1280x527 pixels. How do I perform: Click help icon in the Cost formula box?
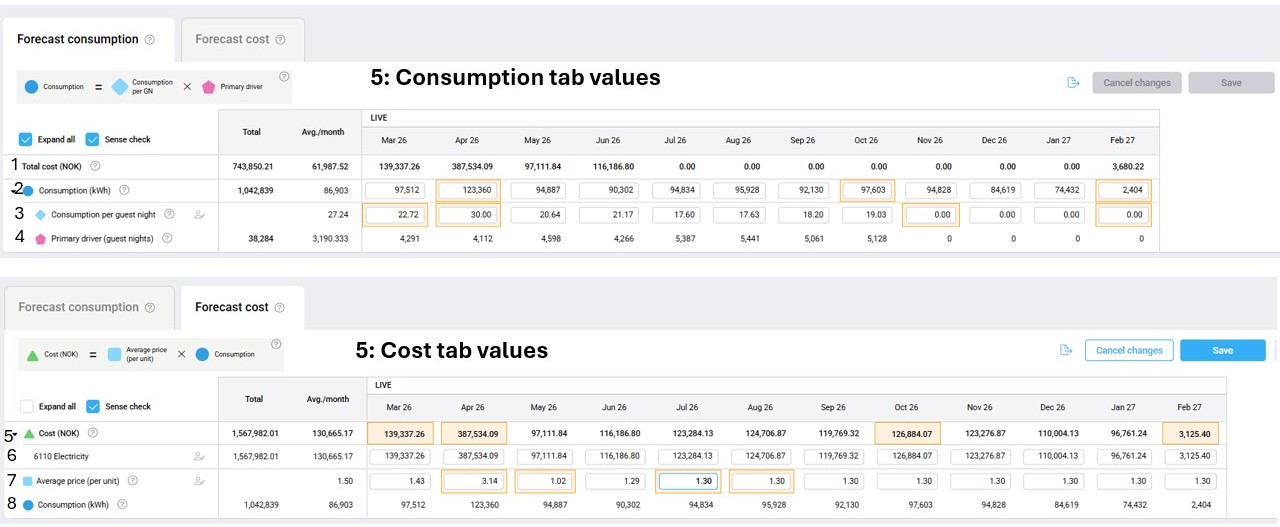tap(276, 344)
